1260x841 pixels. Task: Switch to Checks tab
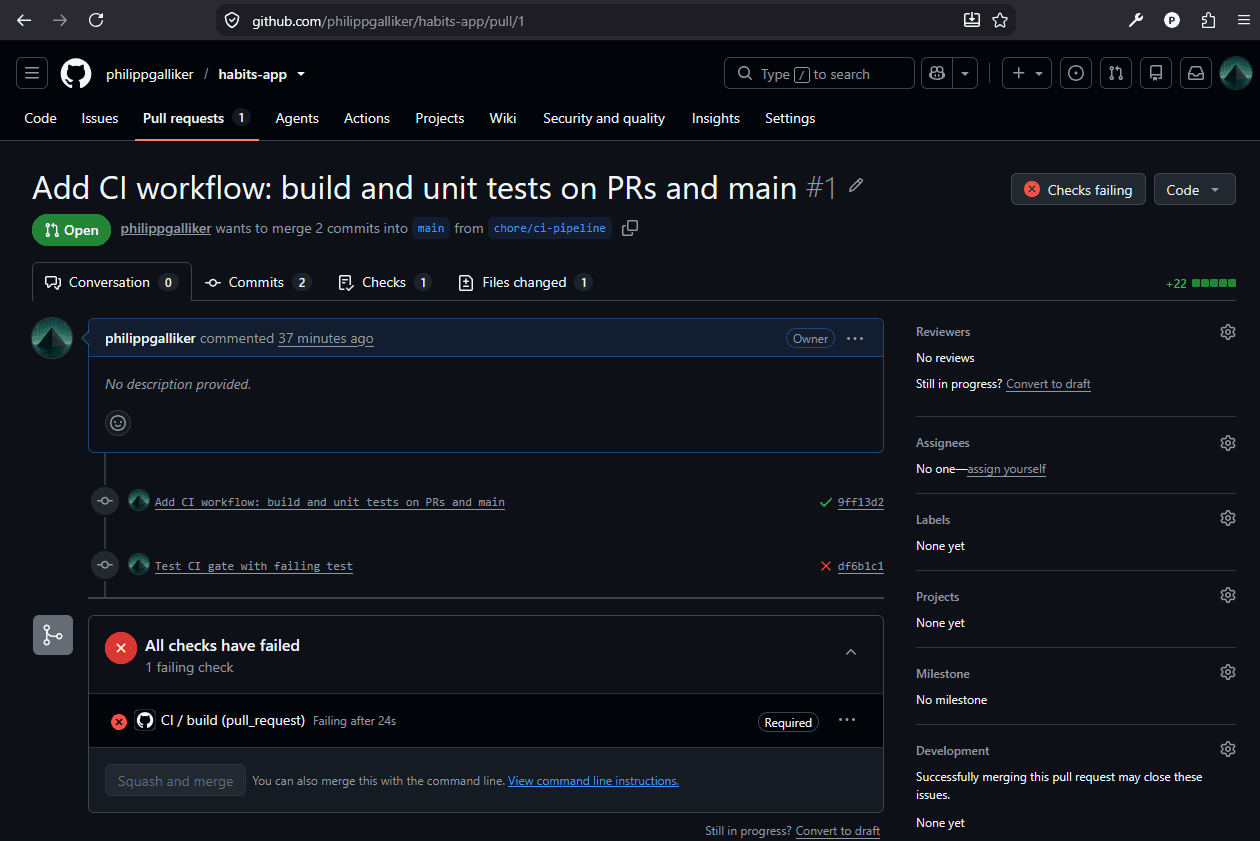pyautogui.click(x=384, y=282)
